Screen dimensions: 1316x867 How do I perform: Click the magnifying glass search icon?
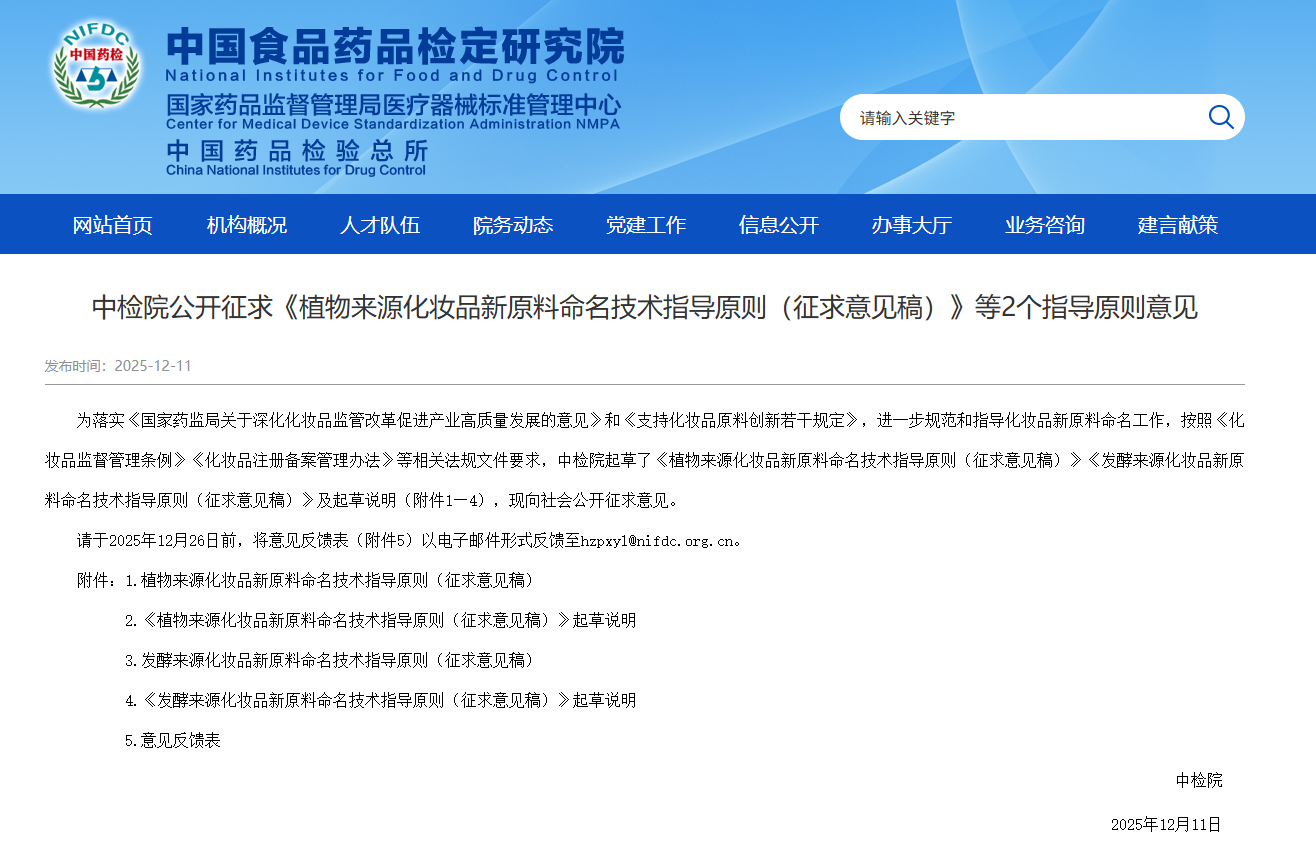[1220, 117]
